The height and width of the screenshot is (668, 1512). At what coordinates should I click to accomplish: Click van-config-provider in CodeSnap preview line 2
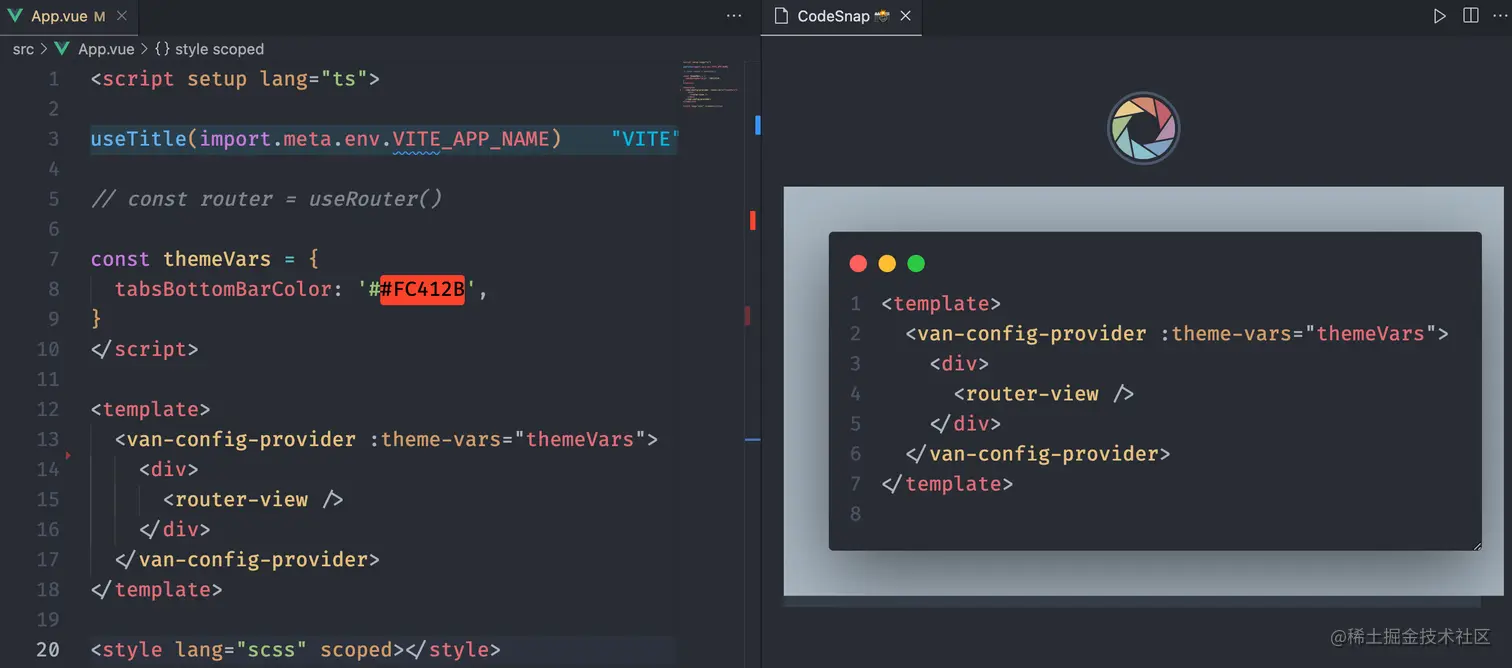[x=1032, y=333]
